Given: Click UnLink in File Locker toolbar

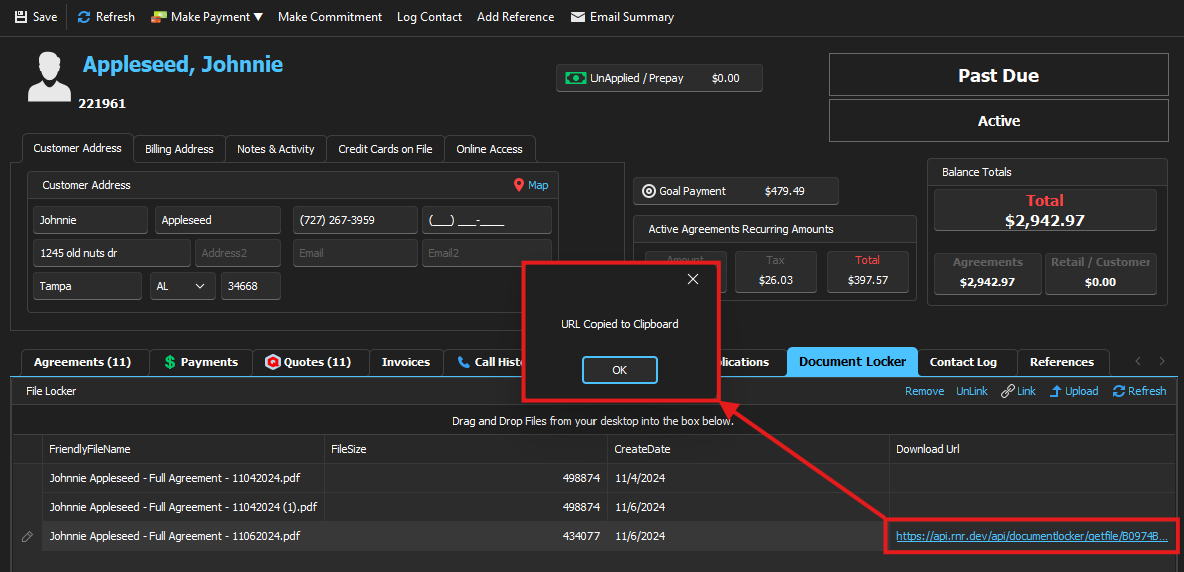Looking at the screenshot, I should pos(972,391).
